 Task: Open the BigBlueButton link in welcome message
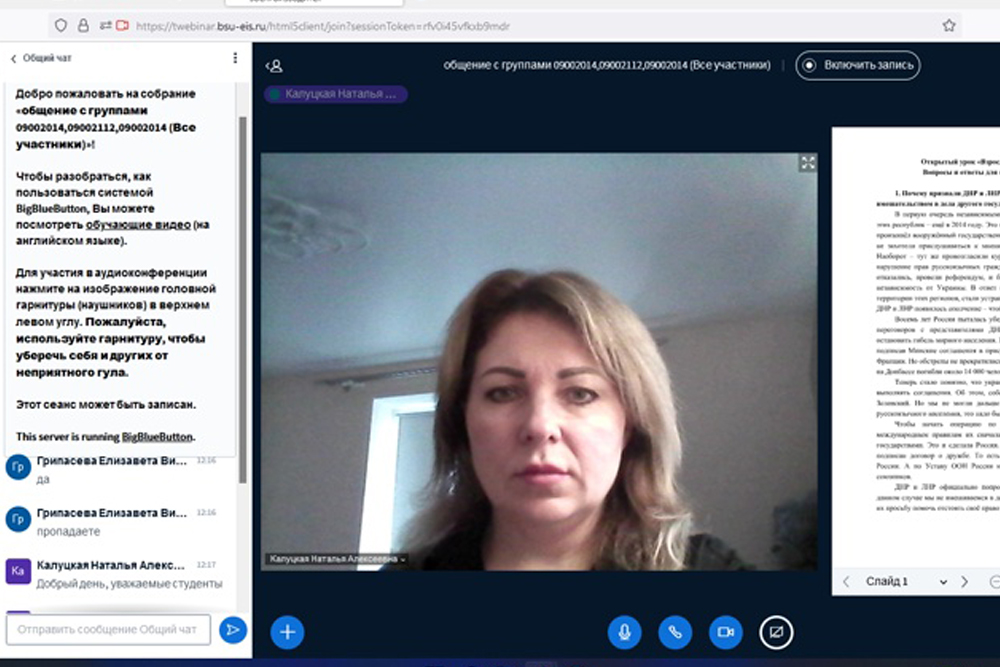pos(157,437)
